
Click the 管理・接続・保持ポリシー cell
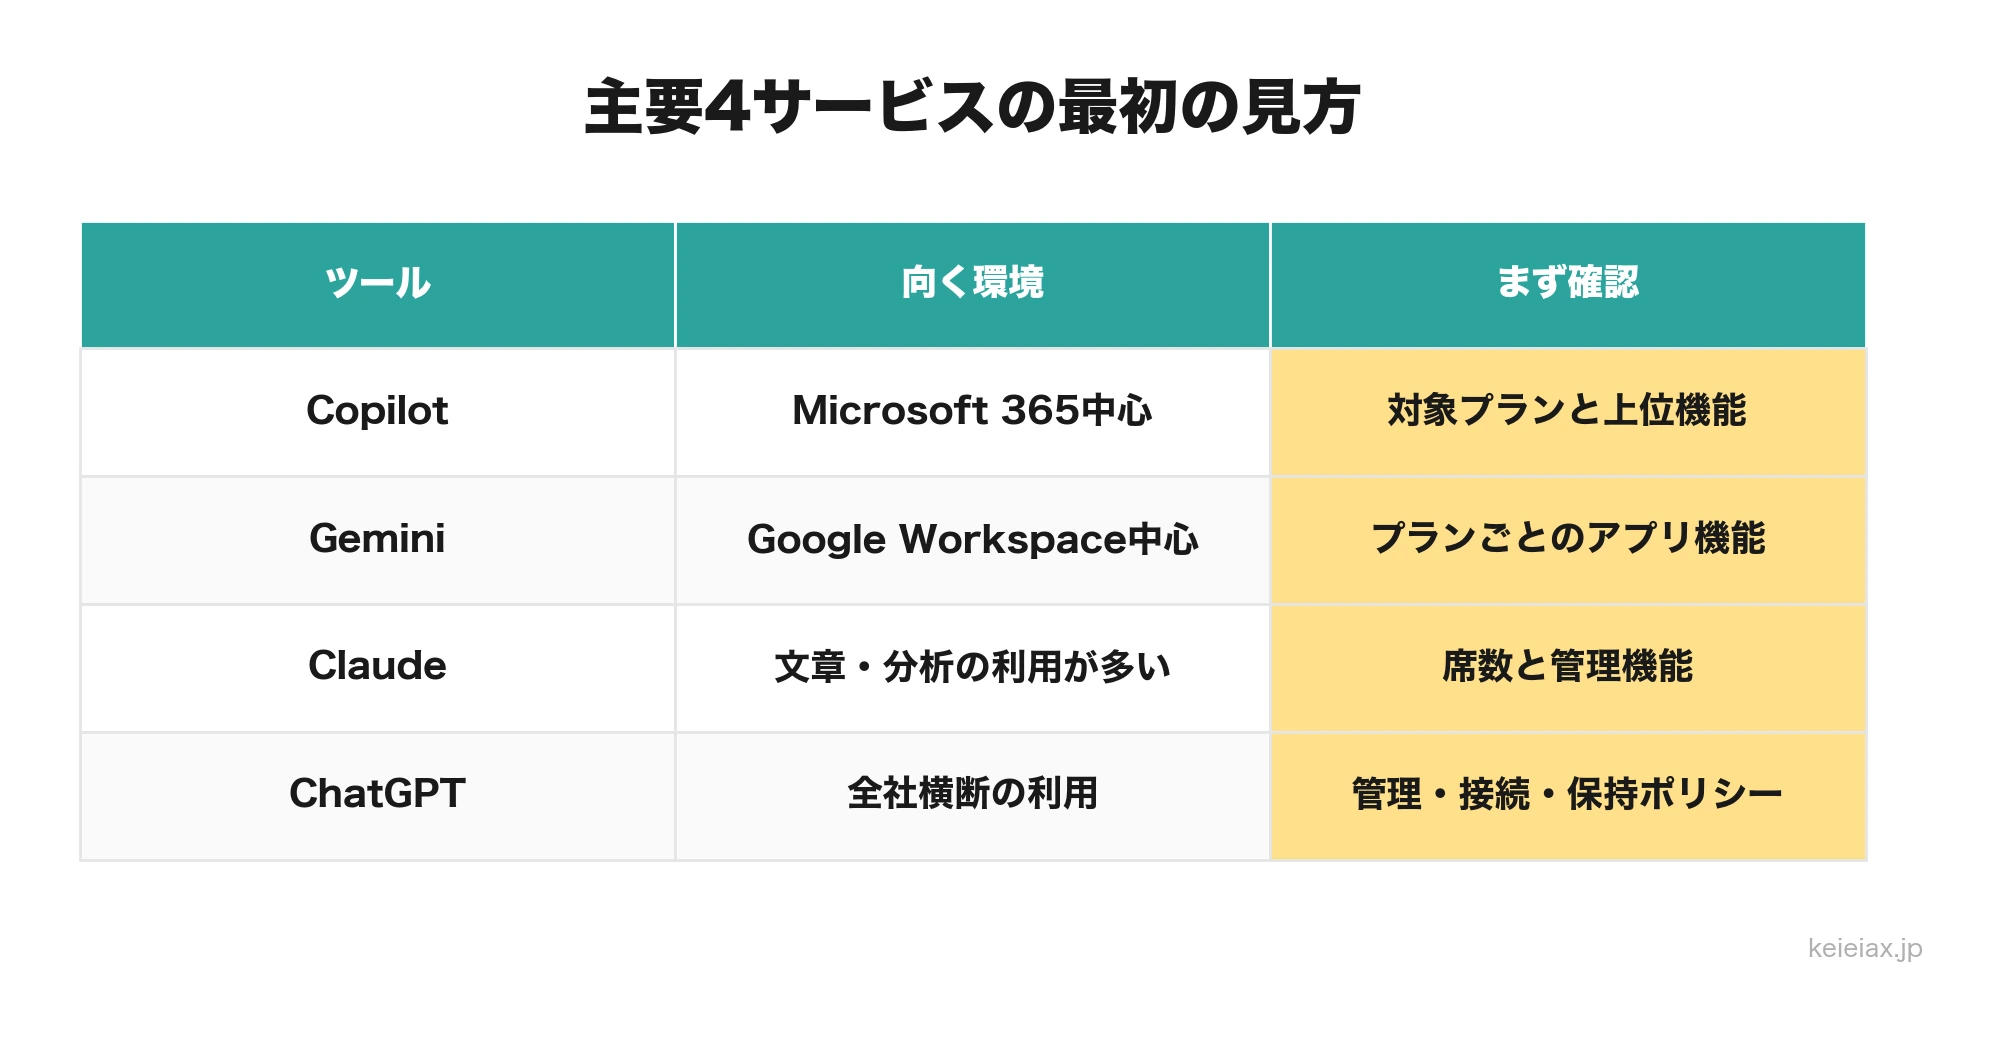click(x=1568, y=796)
